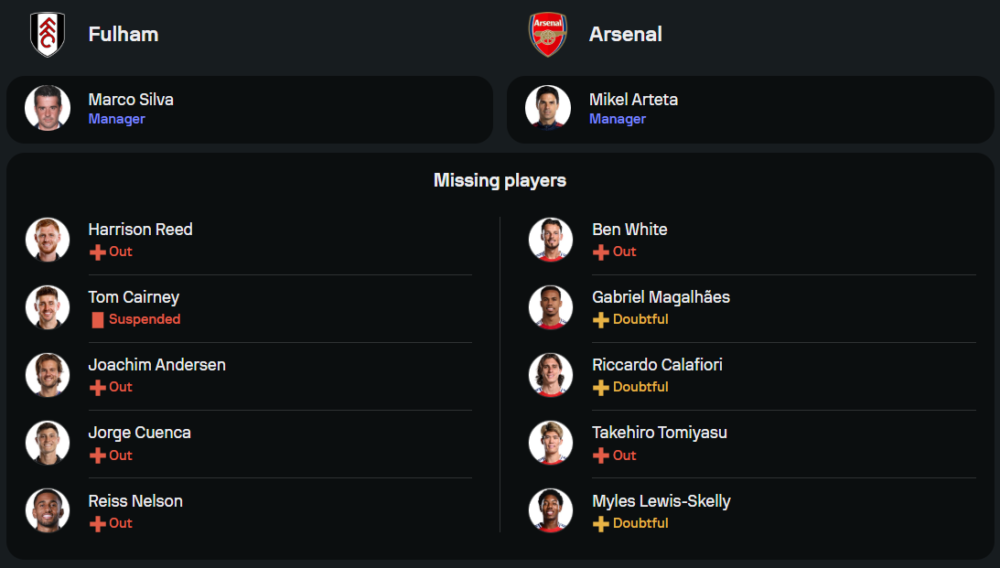Select the Joachim Andersen player name
This screenshot has width=1000, height=568.
[157, 365]
